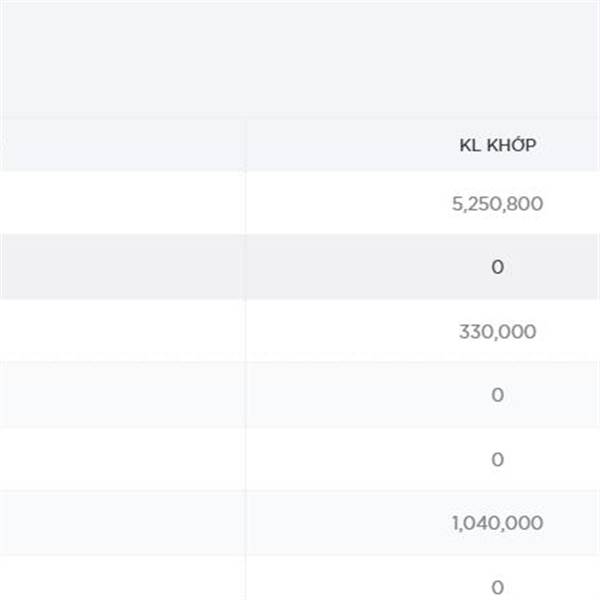The image size is (600, 600).
Task: Click the blank header cell left of KL KHỚP
Action: pos(122,146)
